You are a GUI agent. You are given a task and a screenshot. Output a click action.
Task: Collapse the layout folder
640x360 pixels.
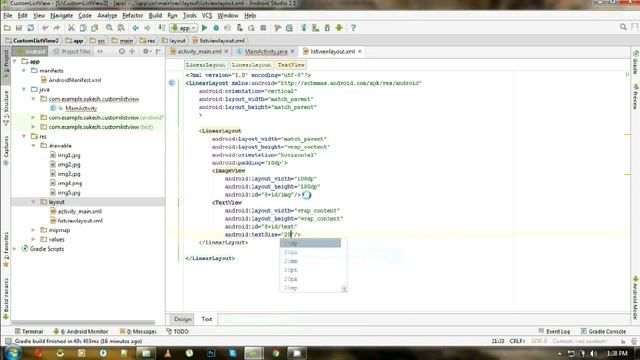coord(33,202)
